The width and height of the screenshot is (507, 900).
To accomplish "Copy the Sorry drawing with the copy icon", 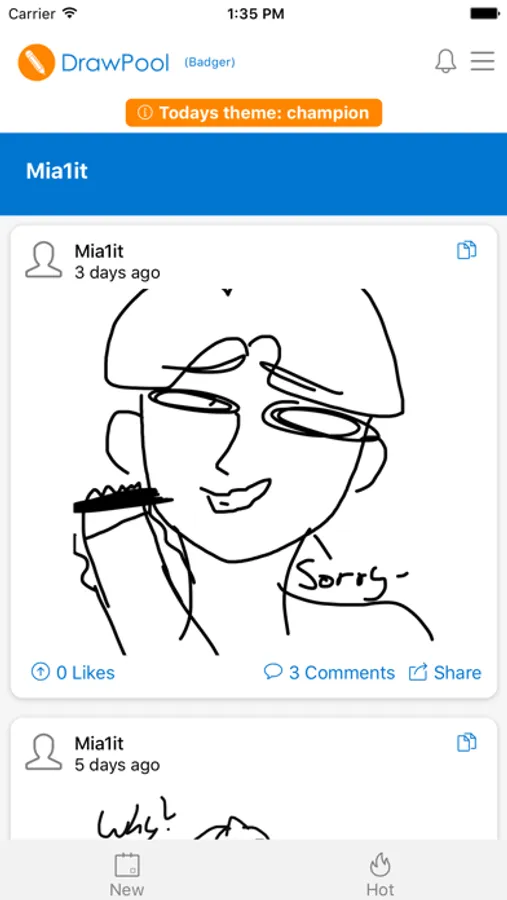I will click(466, 250).
